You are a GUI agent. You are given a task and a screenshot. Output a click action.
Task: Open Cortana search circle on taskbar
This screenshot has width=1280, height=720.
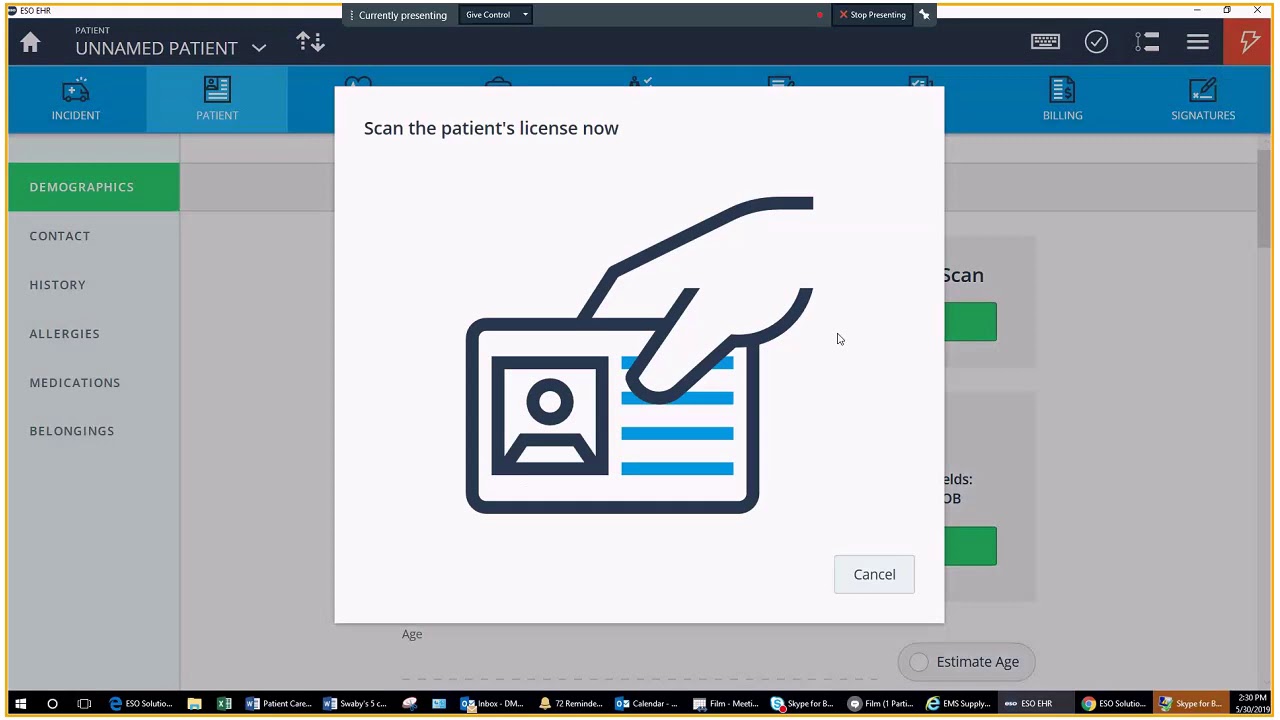[x=52, y=704]
